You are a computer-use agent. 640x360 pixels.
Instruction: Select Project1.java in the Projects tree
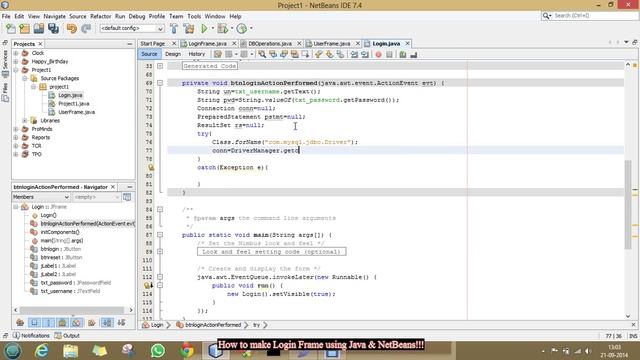coord(73,104)
